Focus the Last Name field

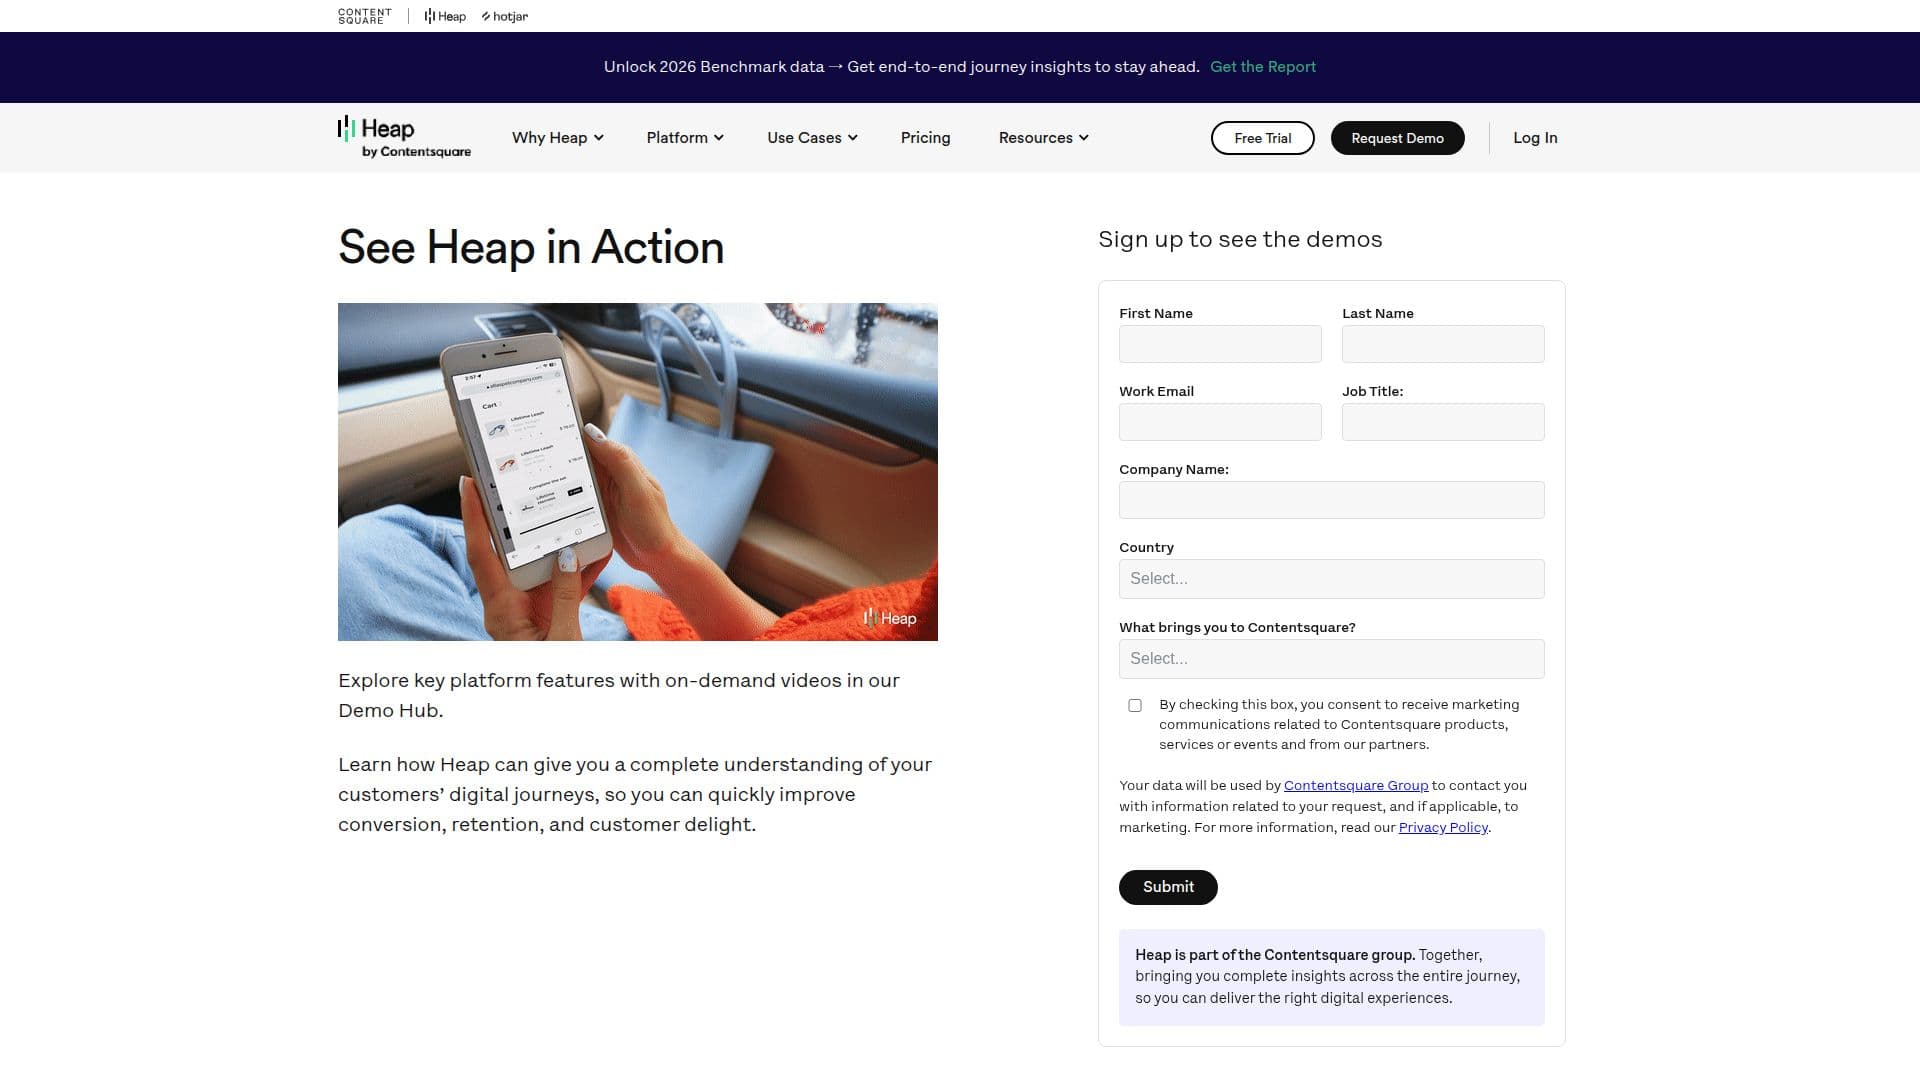point(1442,344)
